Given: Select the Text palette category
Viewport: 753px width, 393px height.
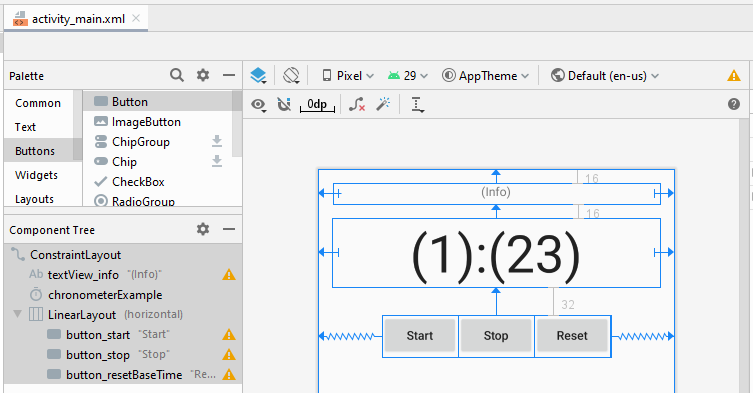Looking at the screenshot, I should 25,127.
